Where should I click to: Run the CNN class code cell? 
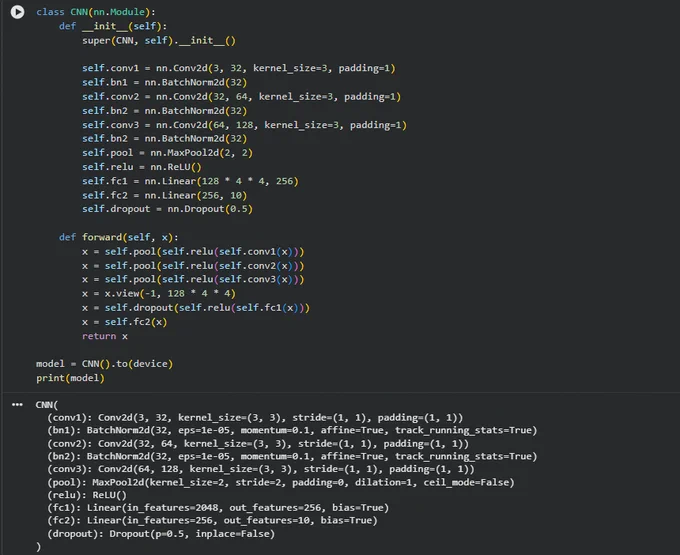[17, 12]
